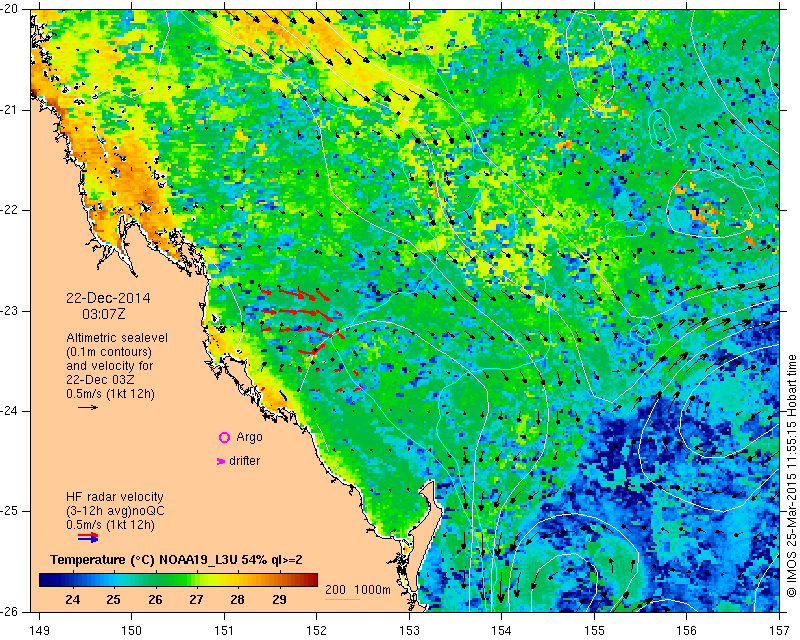
Task: Click the longitude axis label 156
Action: point(687,631)
